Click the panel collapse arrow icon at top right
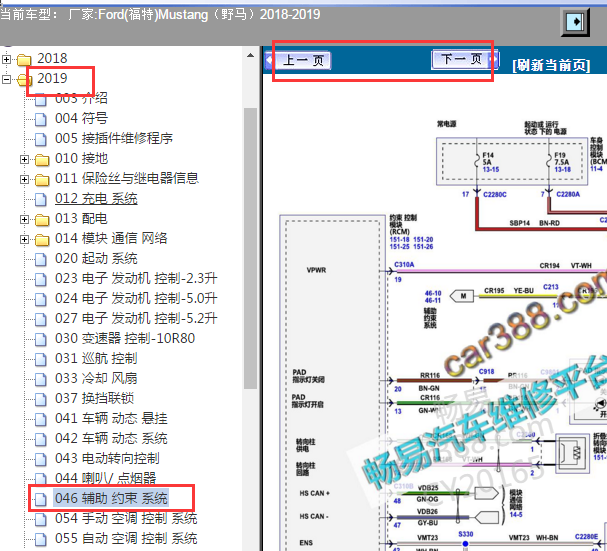The image size is (607, 551). point(575,22)
